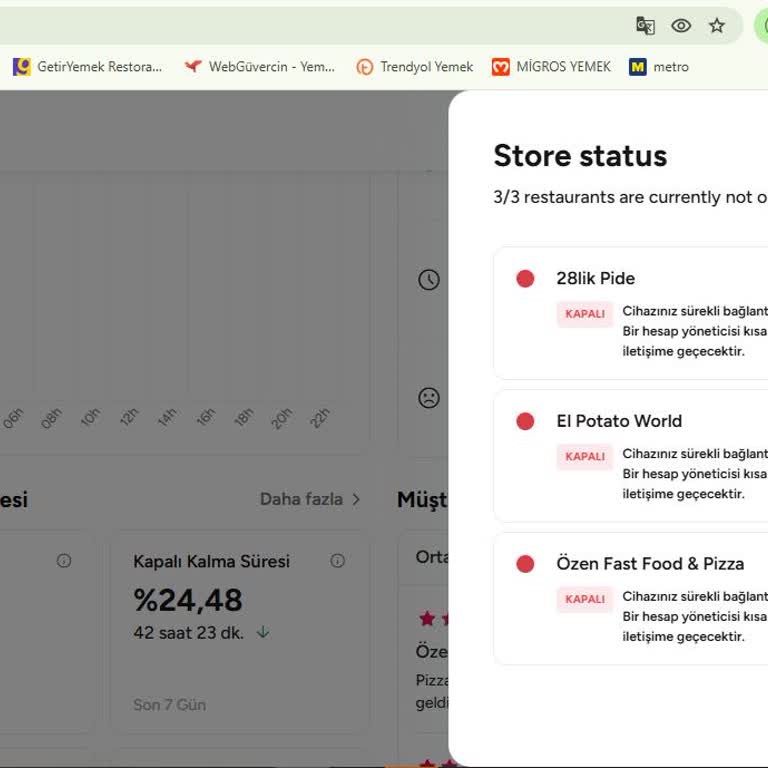This screenshot has height=768, width=768.
Task: Click the Kapalı Kalma Süresi percentage card
Action: [x=239, y=630]
